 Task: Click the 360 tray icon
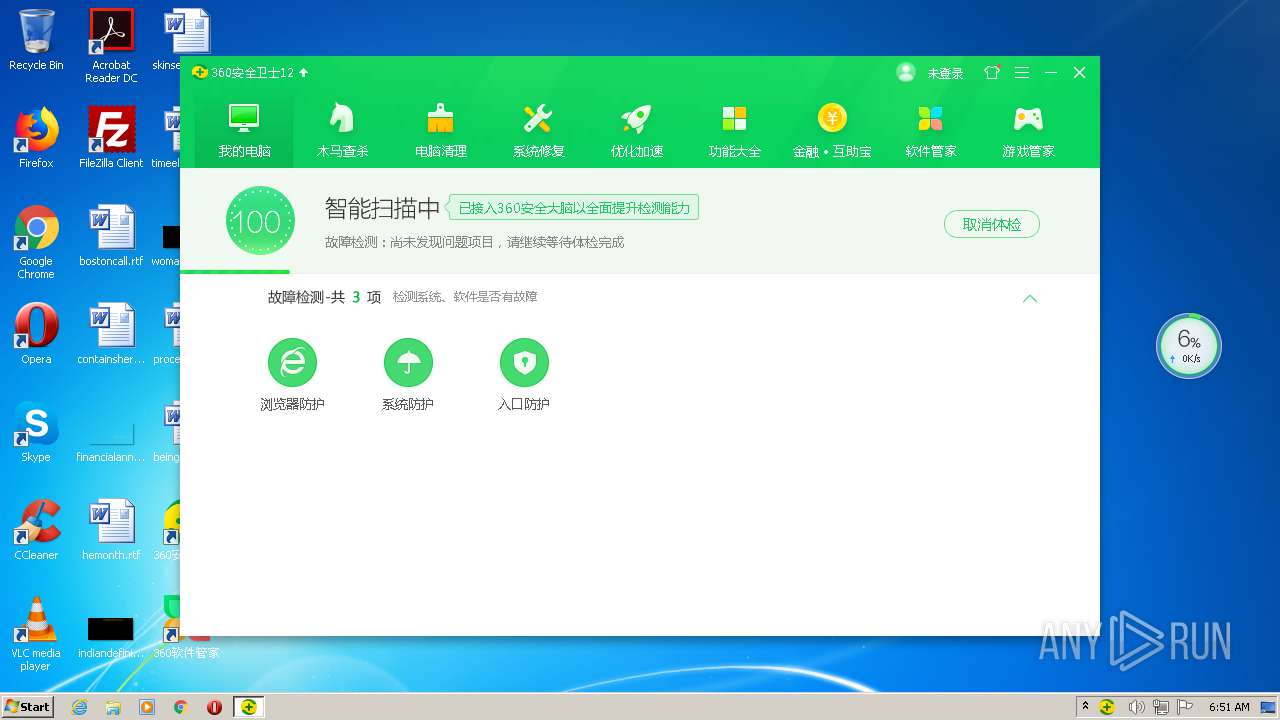tap(1107, 707)
